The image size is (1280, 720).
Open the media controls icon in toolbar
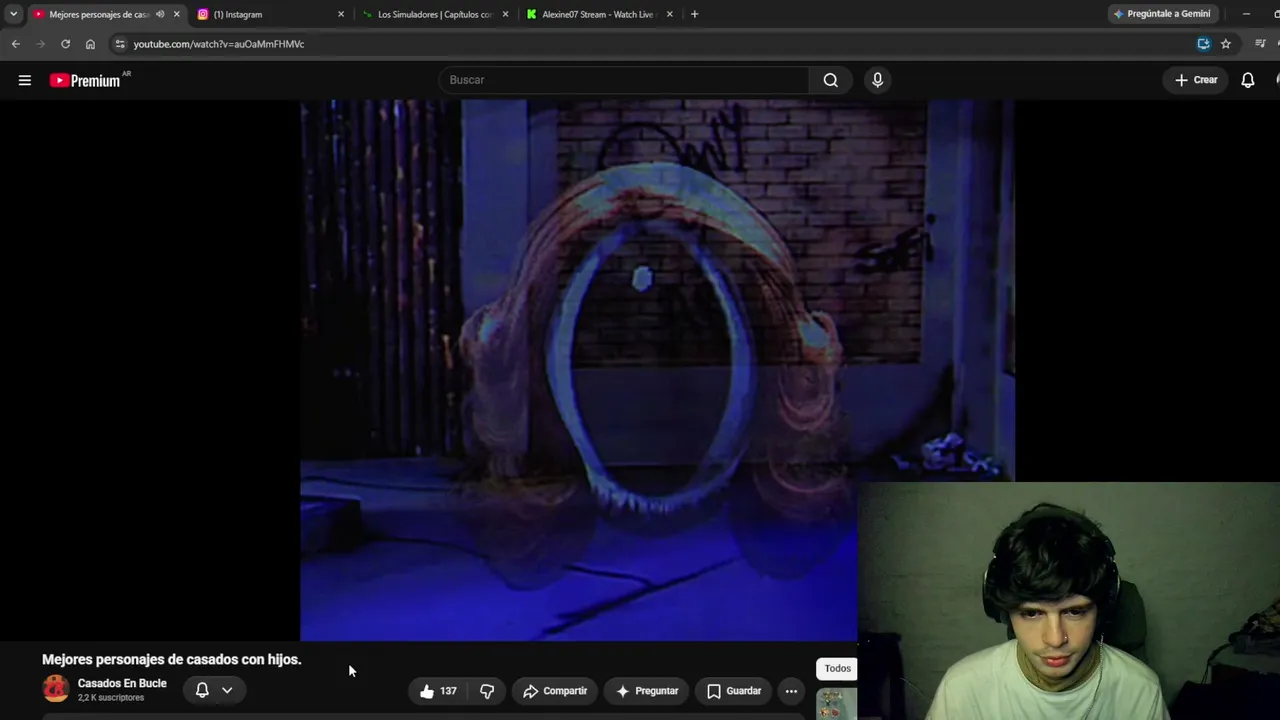[1260, 44]
